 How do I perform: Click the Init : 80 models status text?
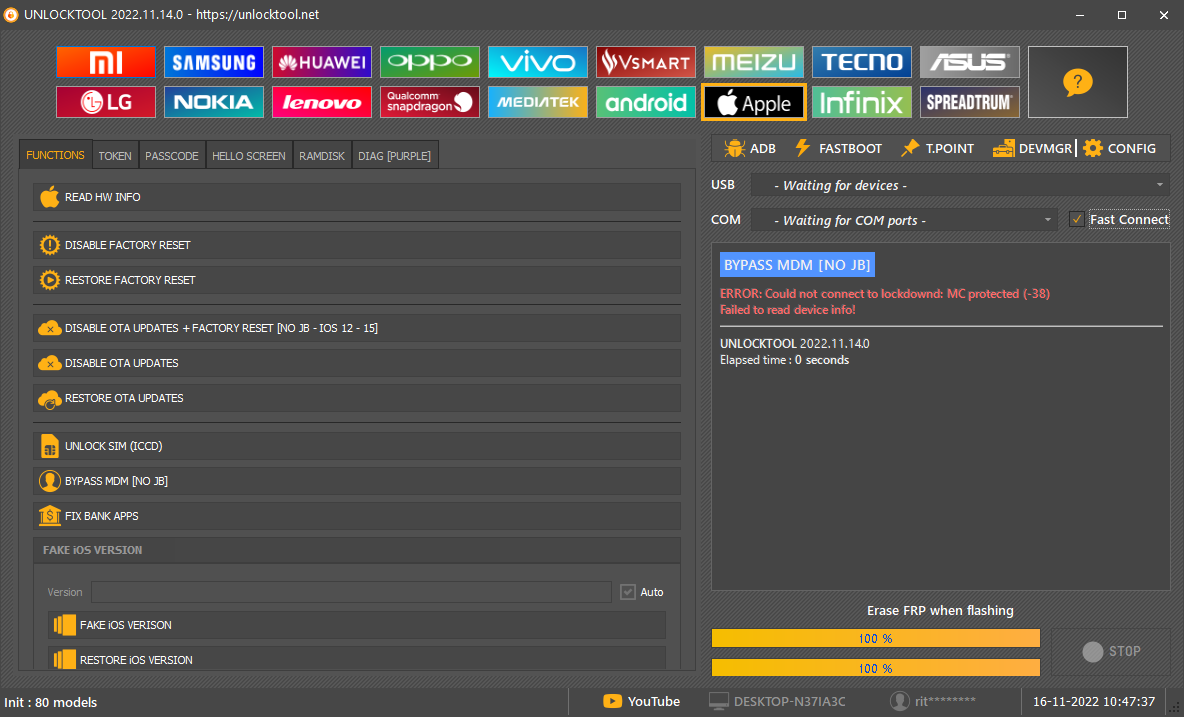[51, 702]
